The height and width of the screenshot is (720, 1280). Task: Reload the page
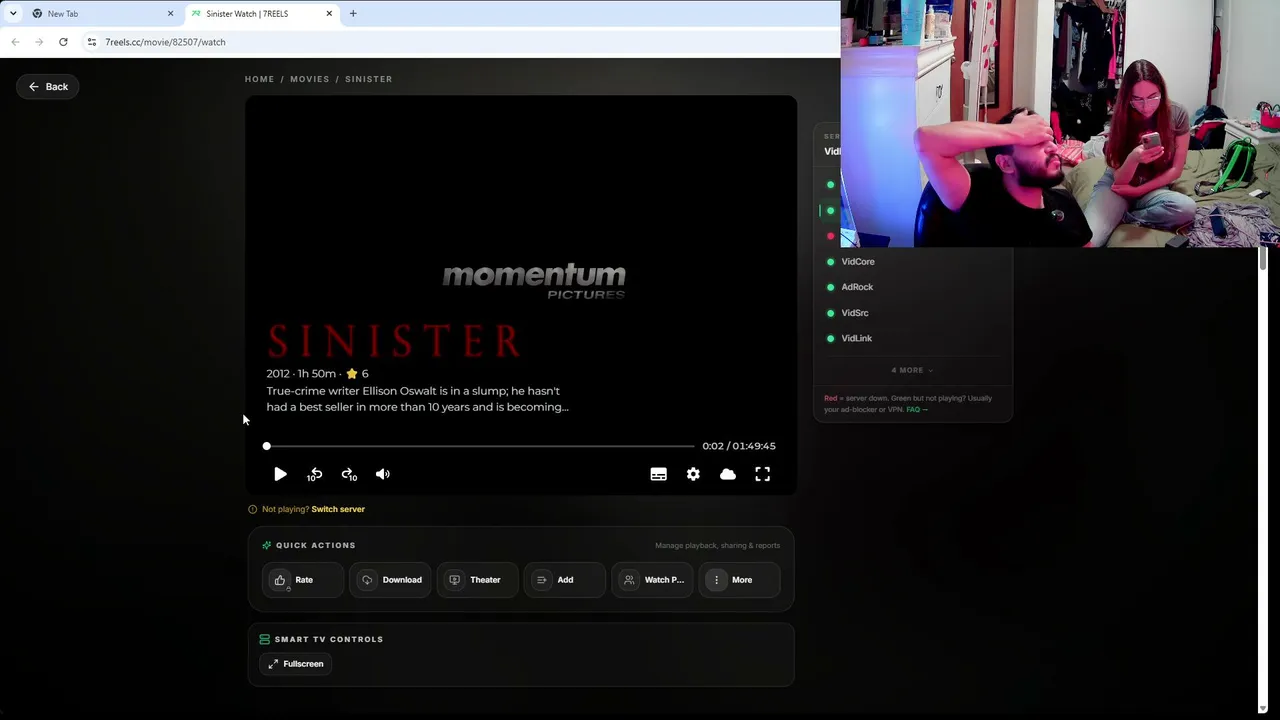(63, 42)
